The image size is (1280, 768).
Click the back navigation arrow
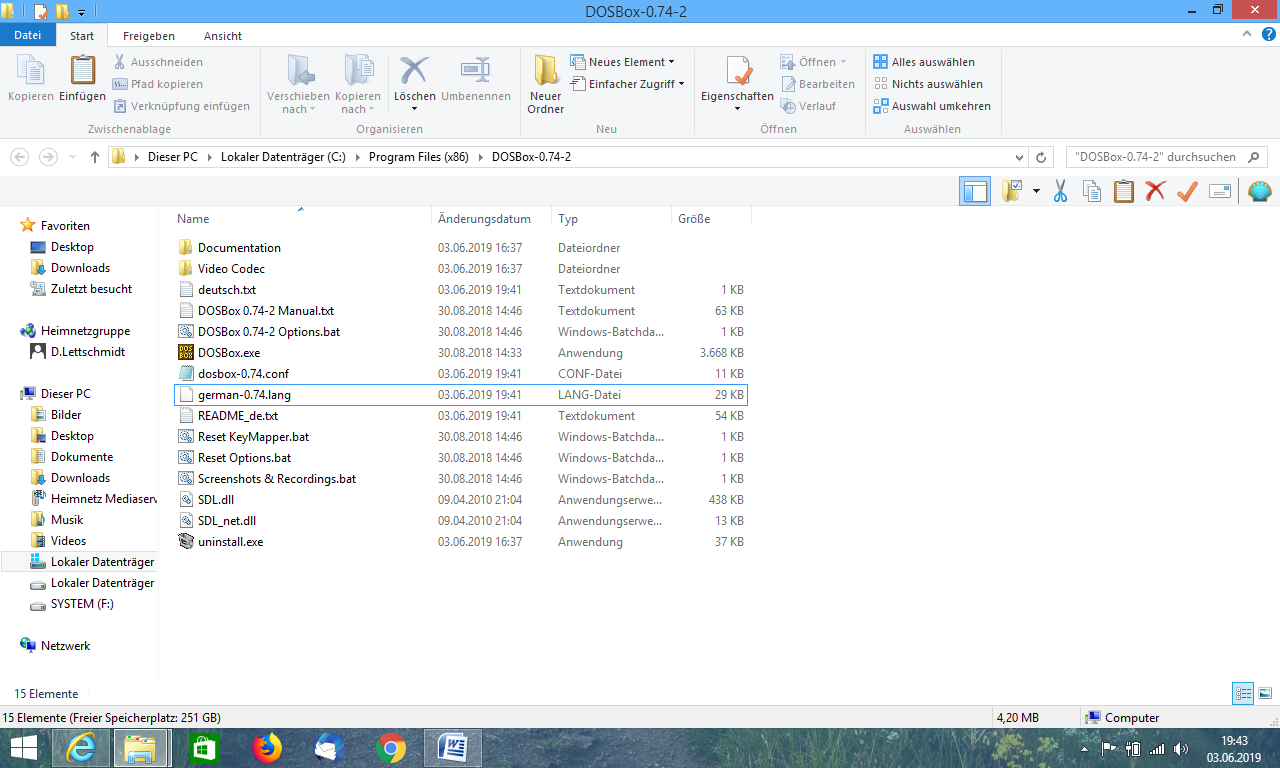(x=19, y=157)
